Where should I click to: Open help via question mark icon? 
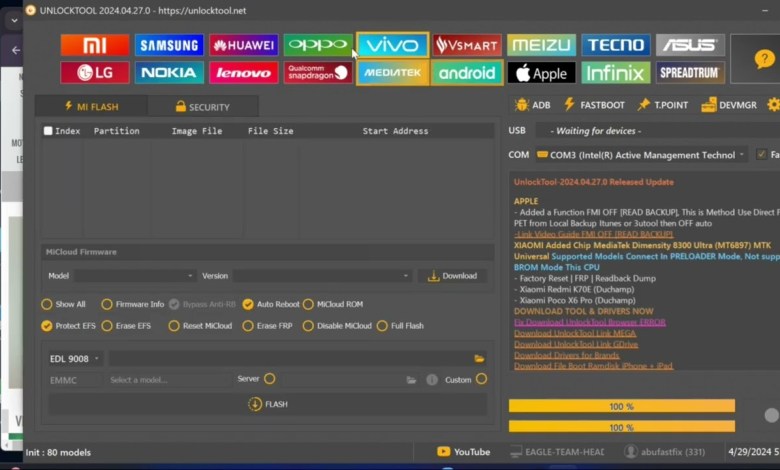tap(764, 59)
